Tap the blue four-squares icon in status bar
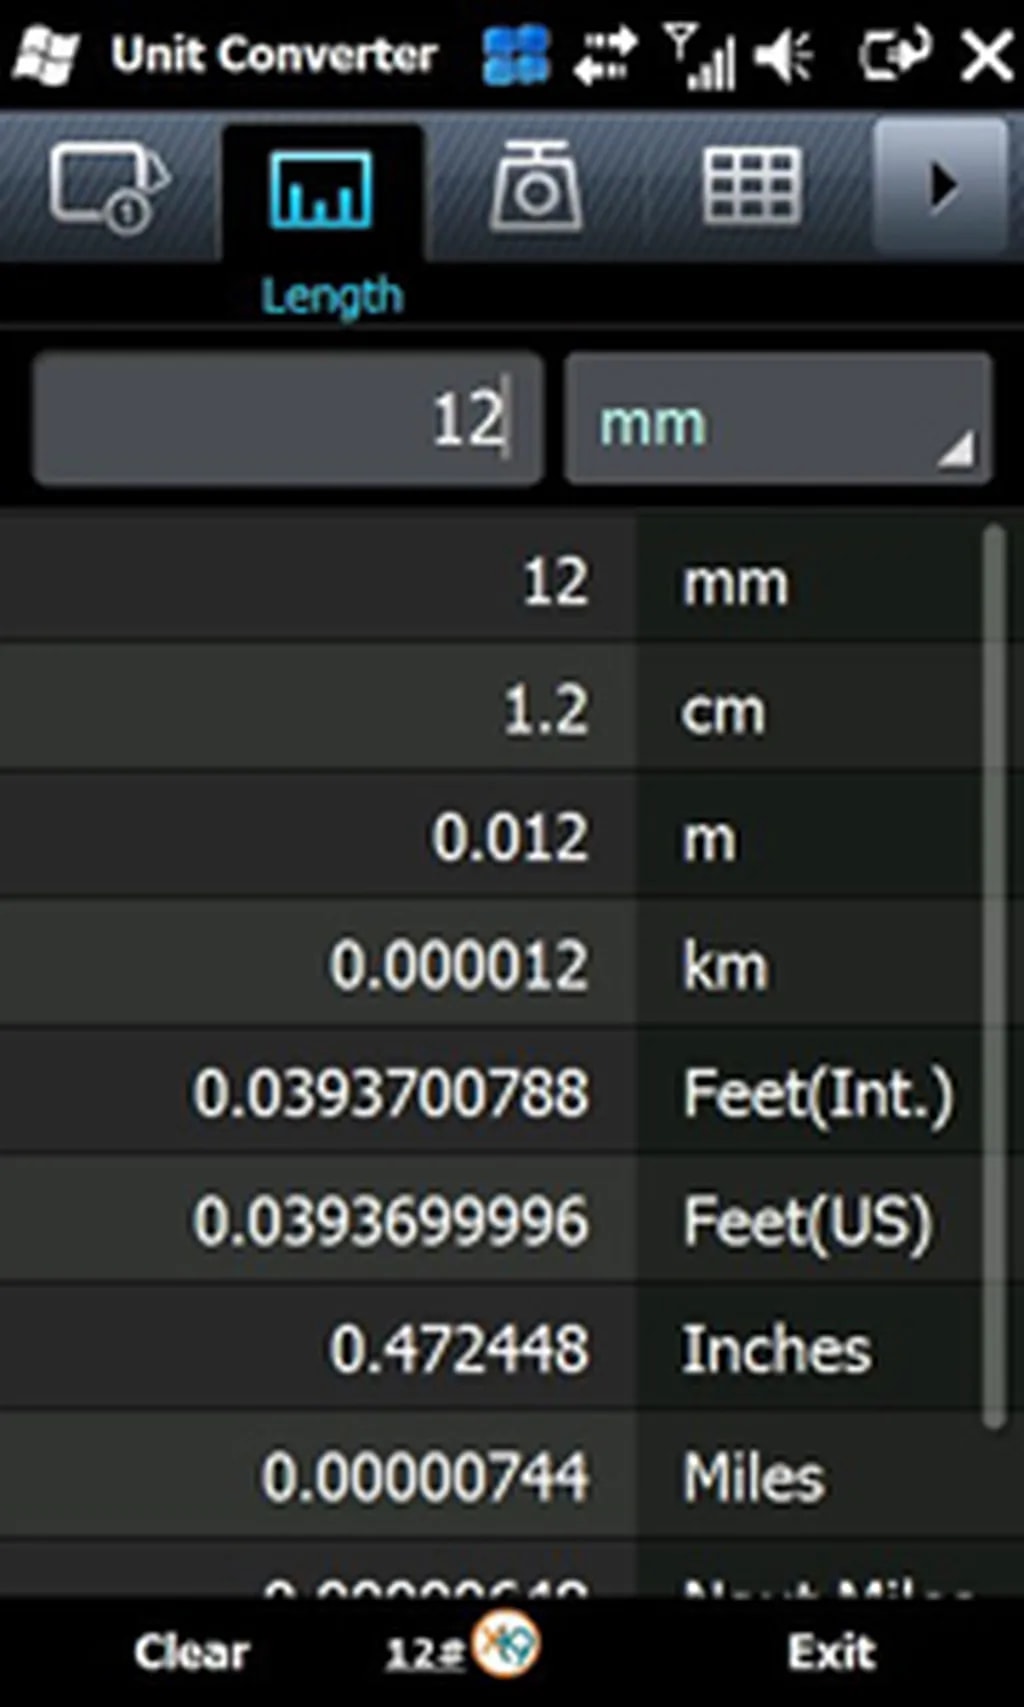The image size is (1024, 1707). click(516, 55)
